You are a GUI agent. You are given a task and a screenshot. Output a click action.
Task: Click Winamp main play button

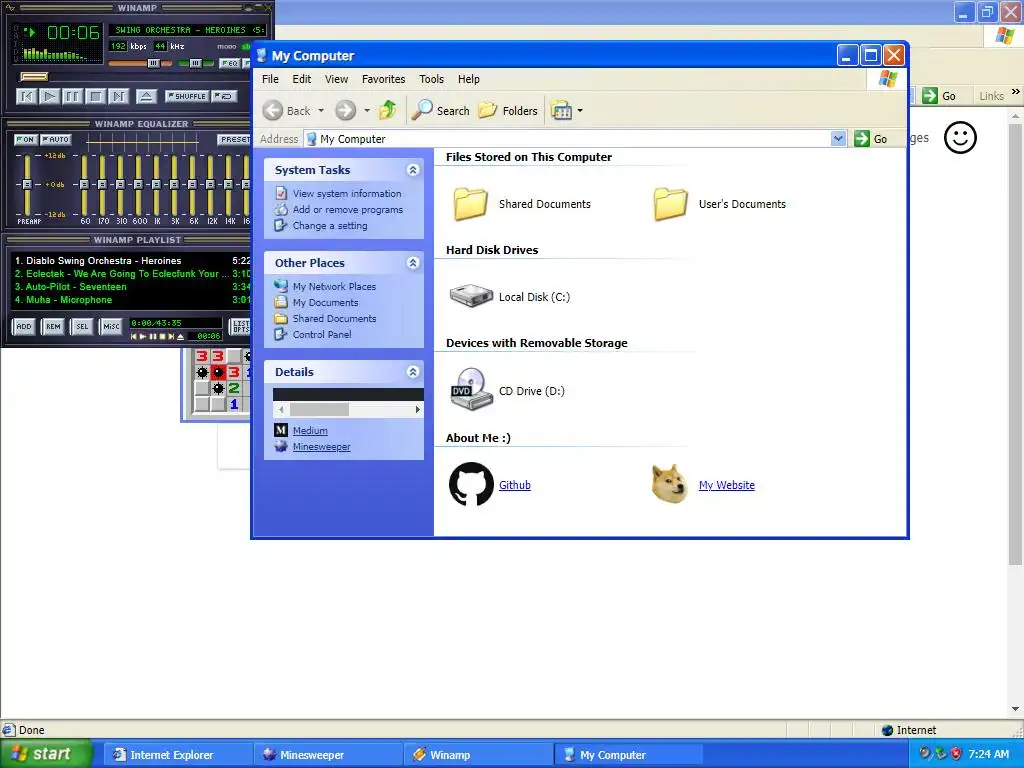(49, 97)
